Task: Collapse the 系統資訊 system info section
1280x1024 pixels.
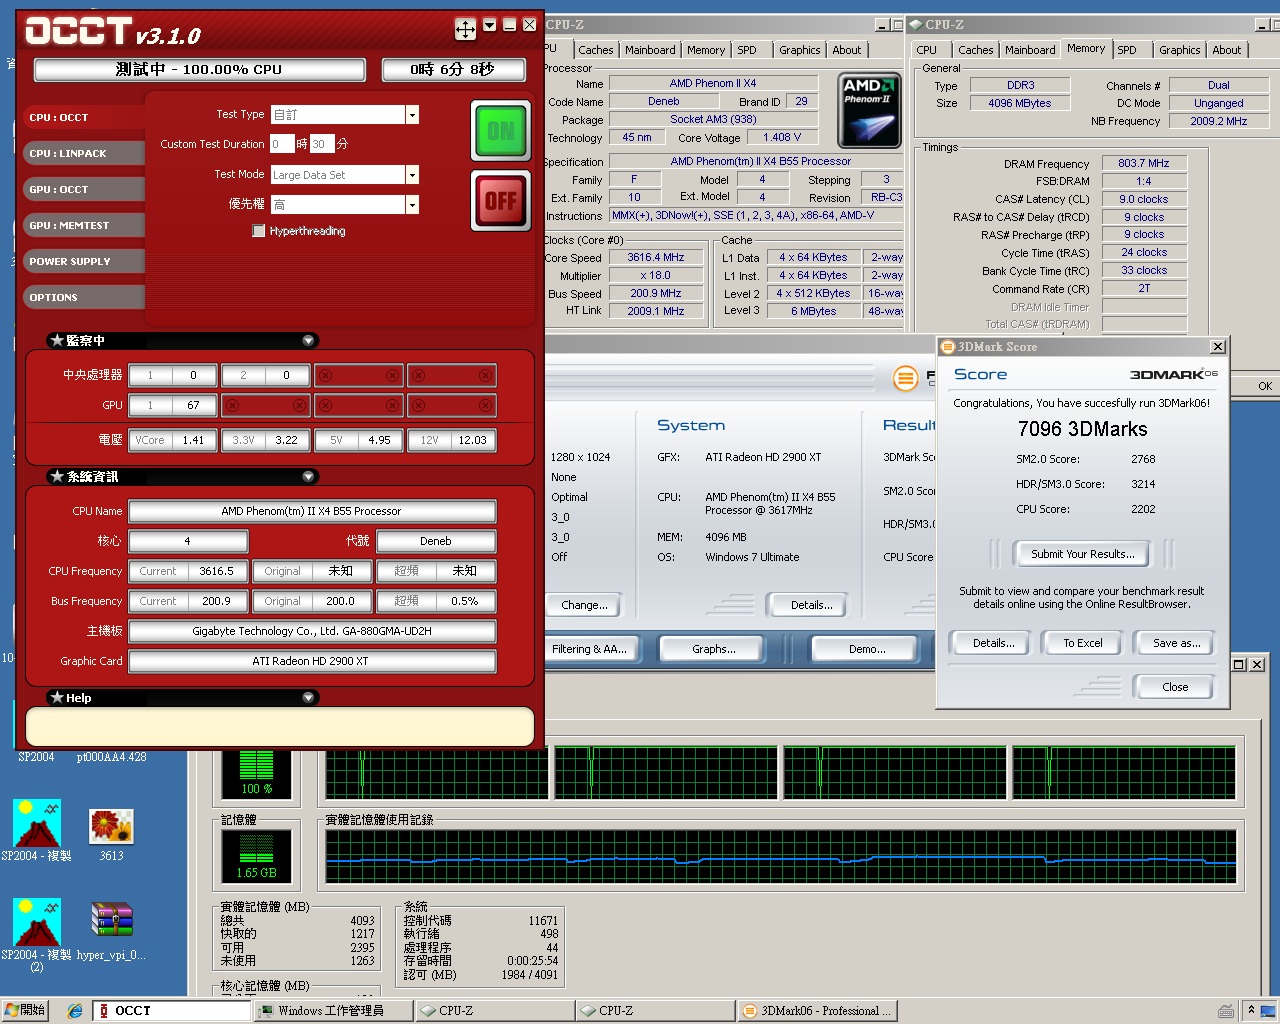Action: tap(308, 477)
